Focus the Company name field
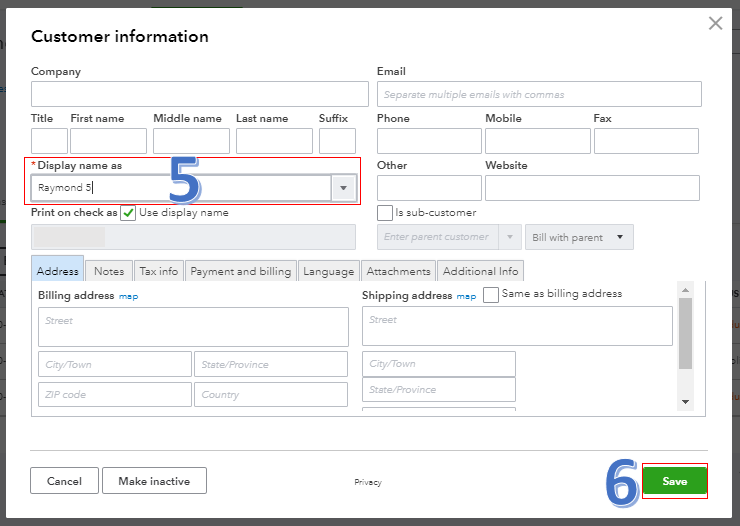 pos(200,94)
